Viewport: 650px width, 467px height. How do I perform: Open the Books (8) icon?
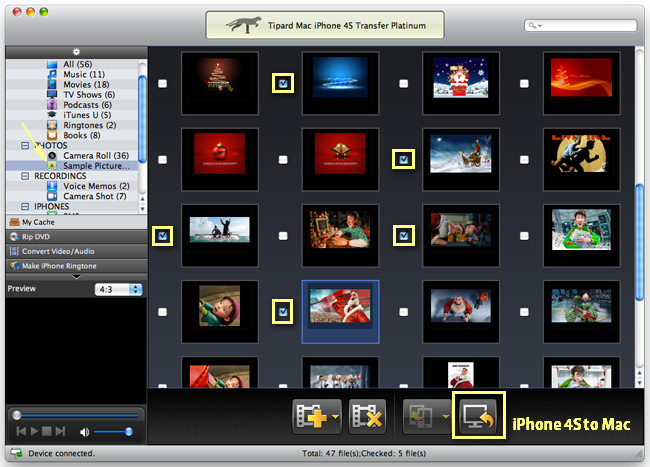(52, 135)
